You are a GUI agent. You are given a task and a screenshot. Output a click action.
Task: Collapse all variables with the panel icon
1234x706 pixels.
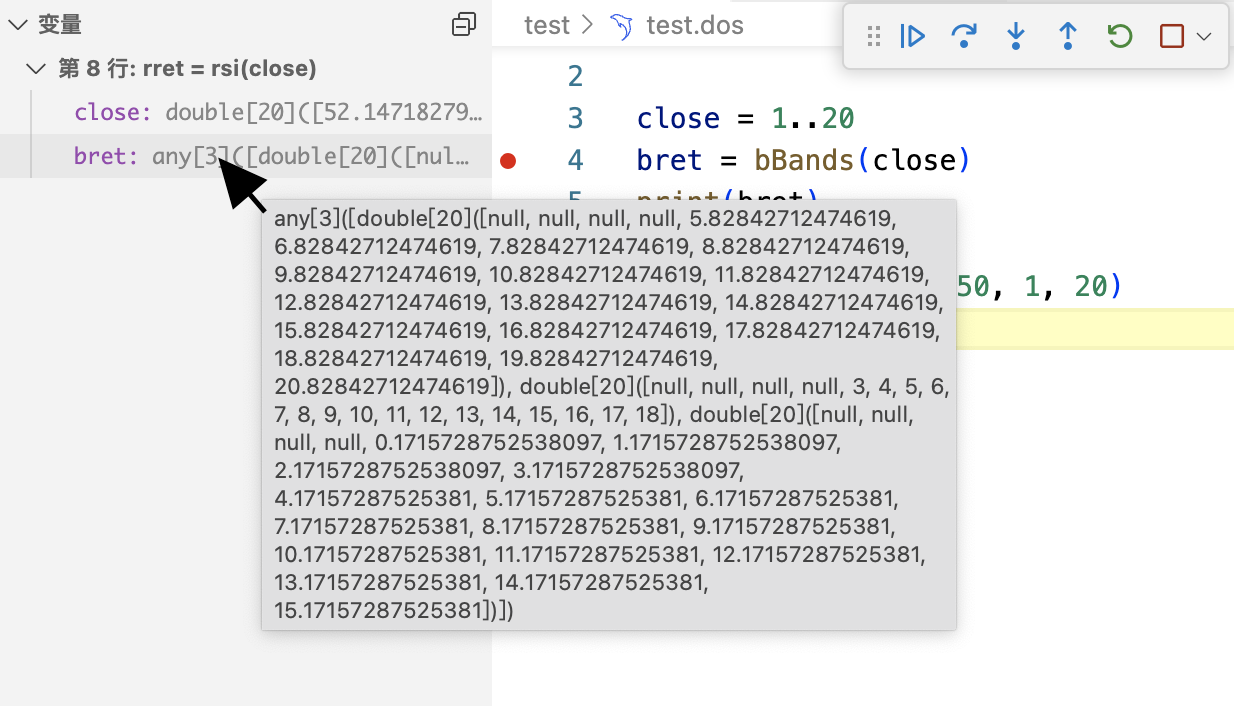(x=464, y=26)
